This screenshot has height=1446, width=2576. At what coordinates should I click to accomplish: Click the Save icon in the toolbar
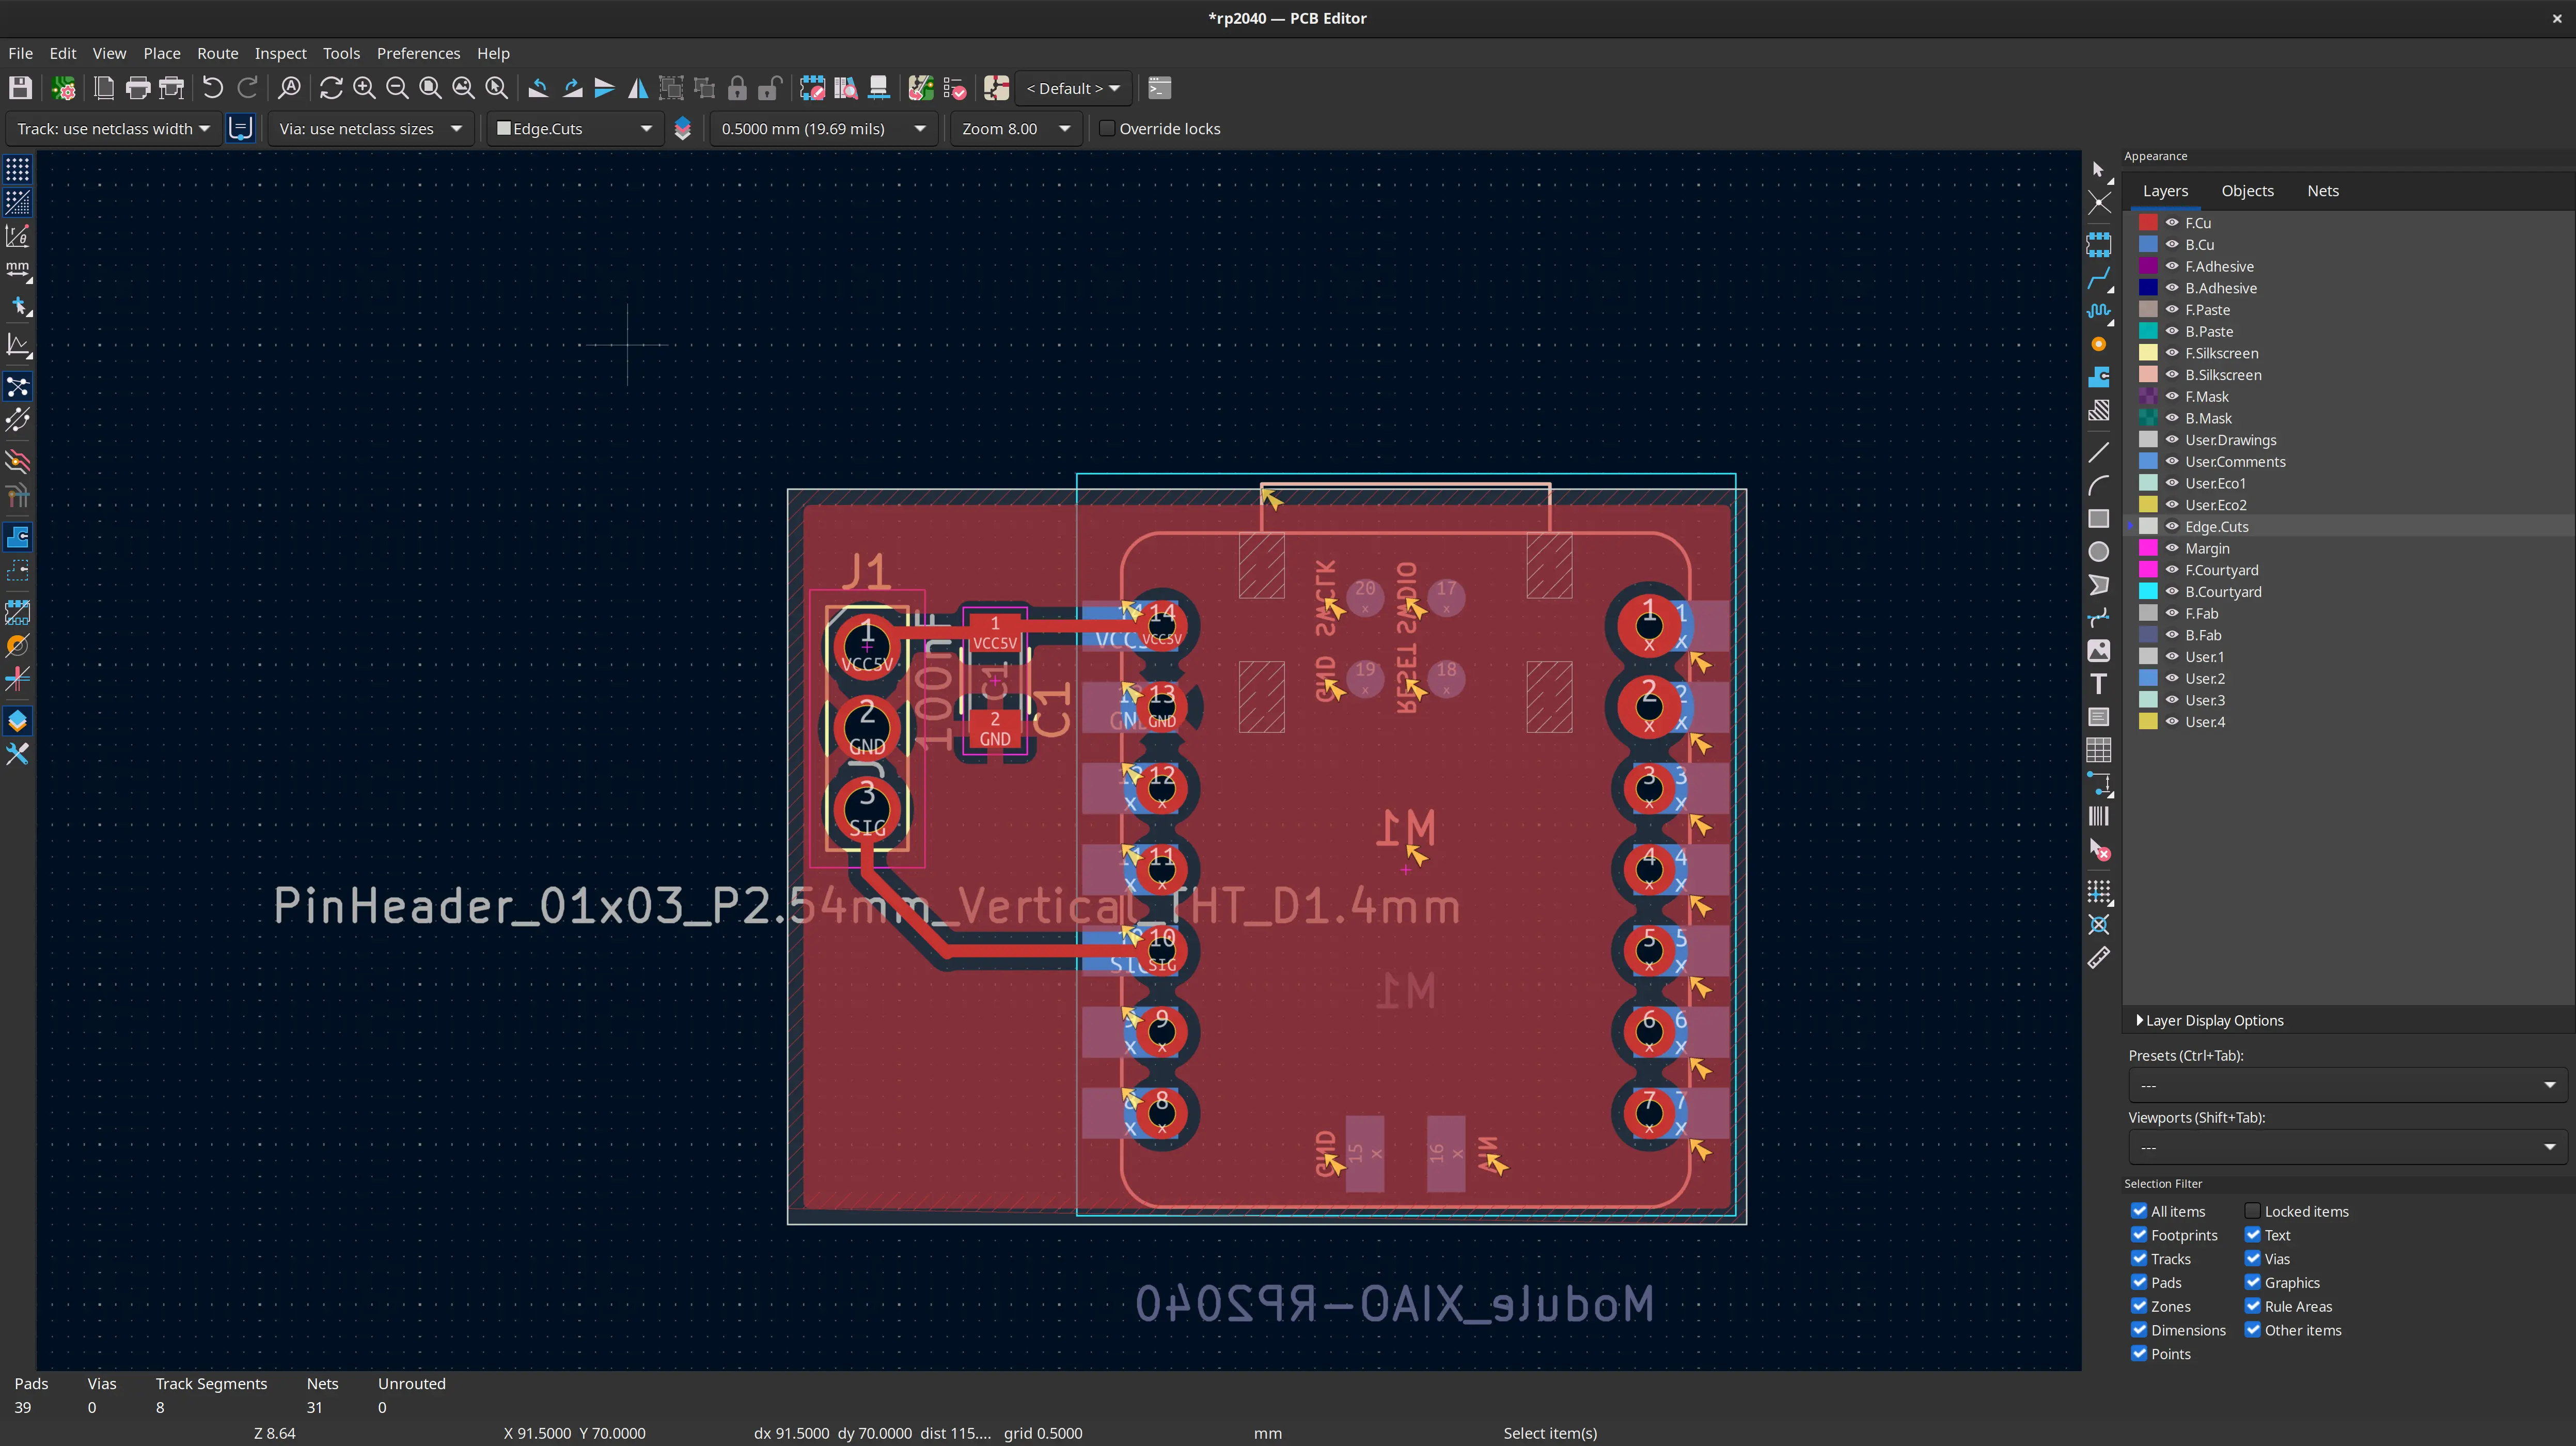20,88
